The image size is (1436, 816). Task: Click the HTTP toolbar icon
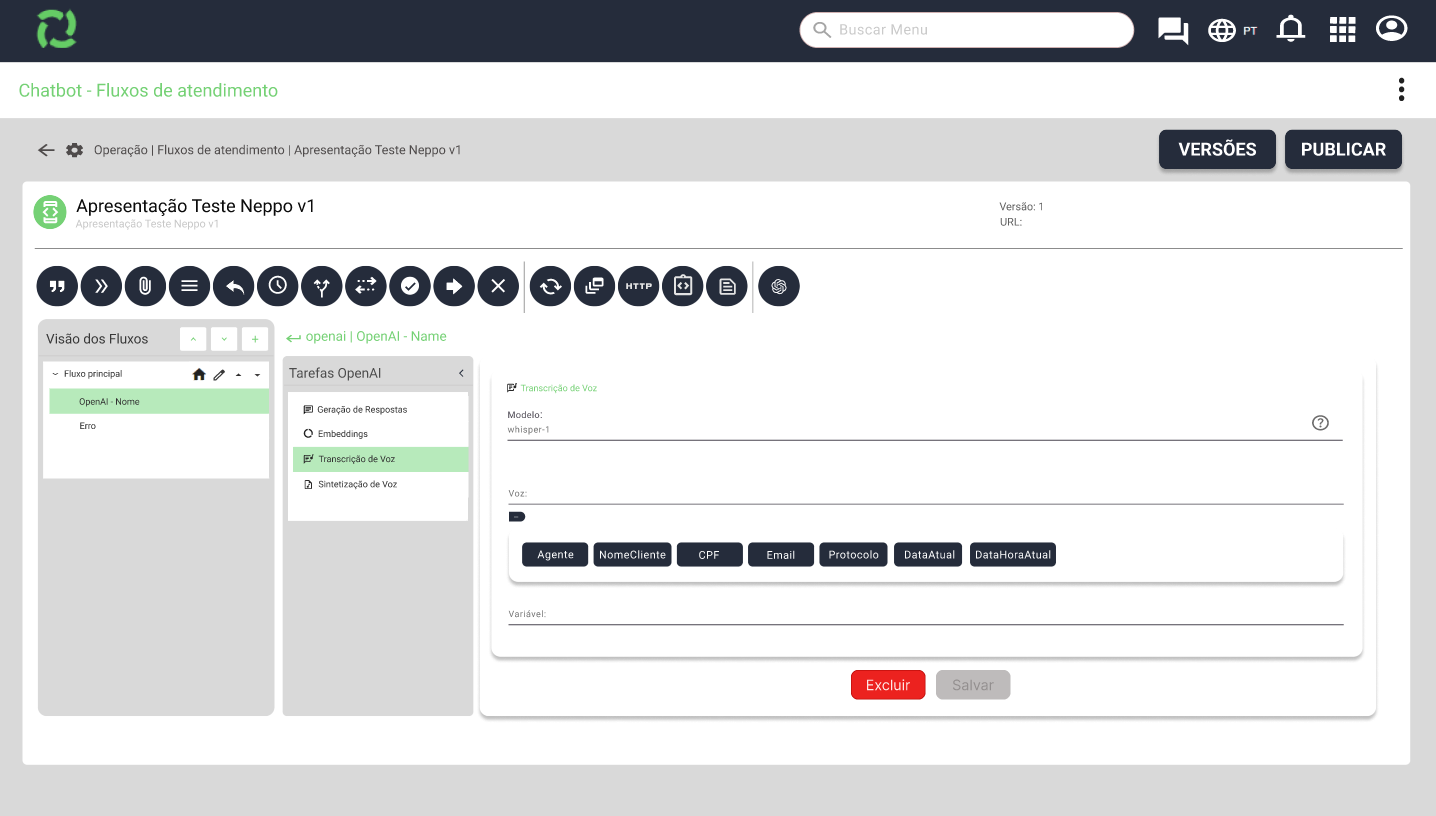(639, 286)
